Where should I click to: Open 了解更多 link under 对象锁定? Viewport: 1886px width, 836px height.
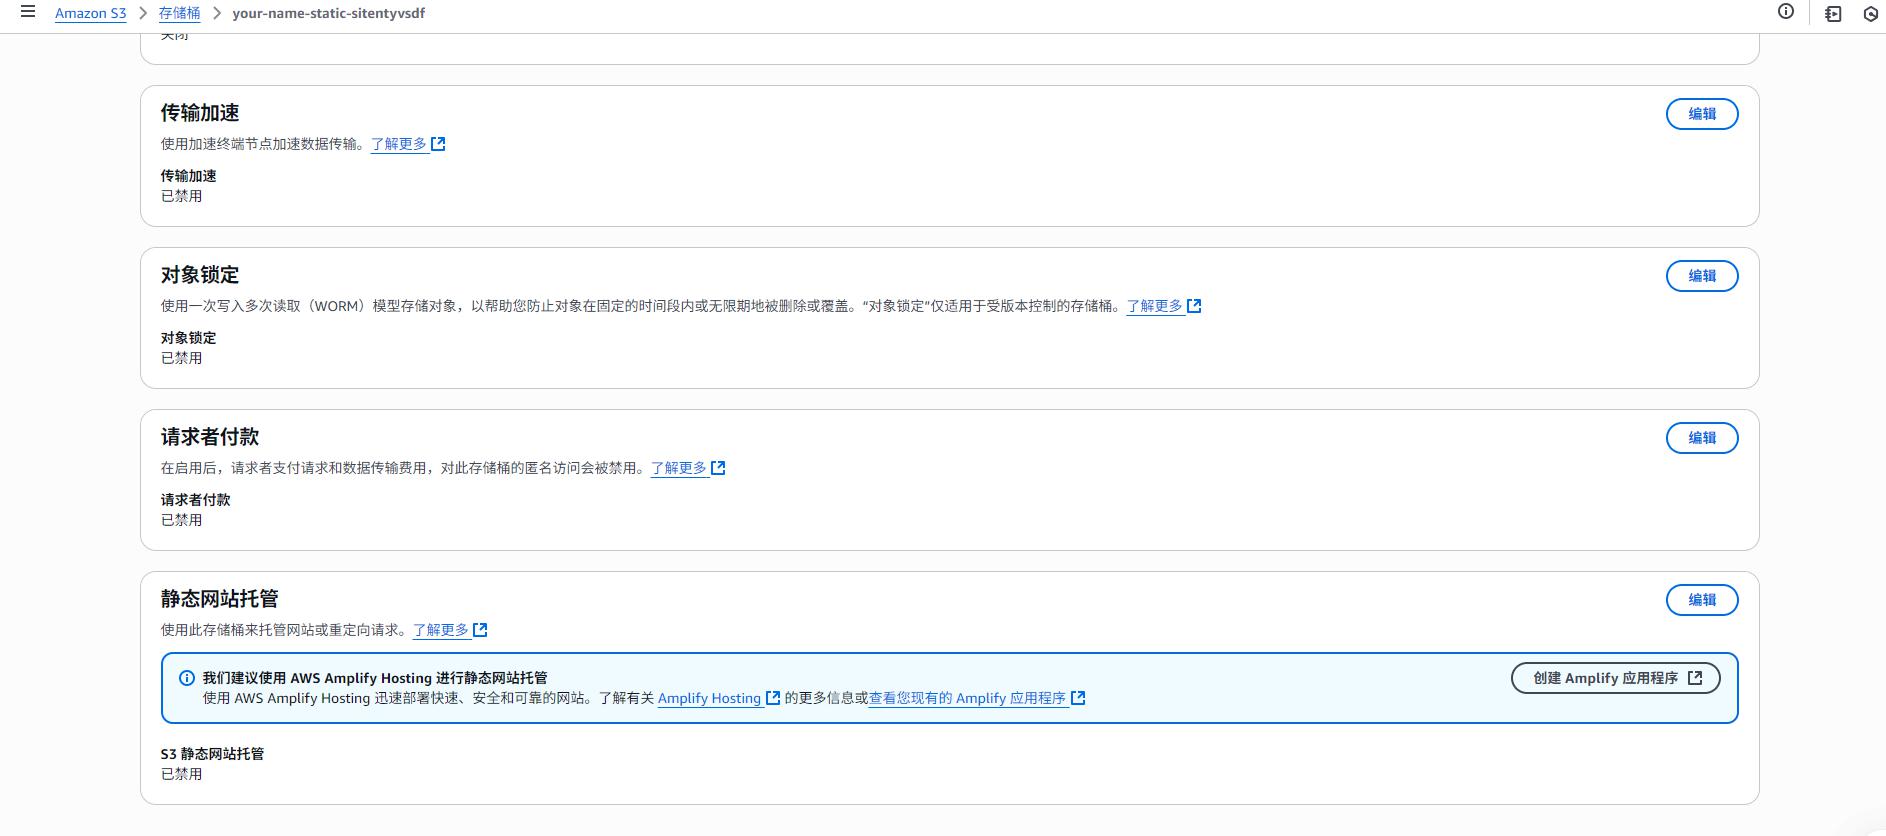click(x=1154, y=306)
